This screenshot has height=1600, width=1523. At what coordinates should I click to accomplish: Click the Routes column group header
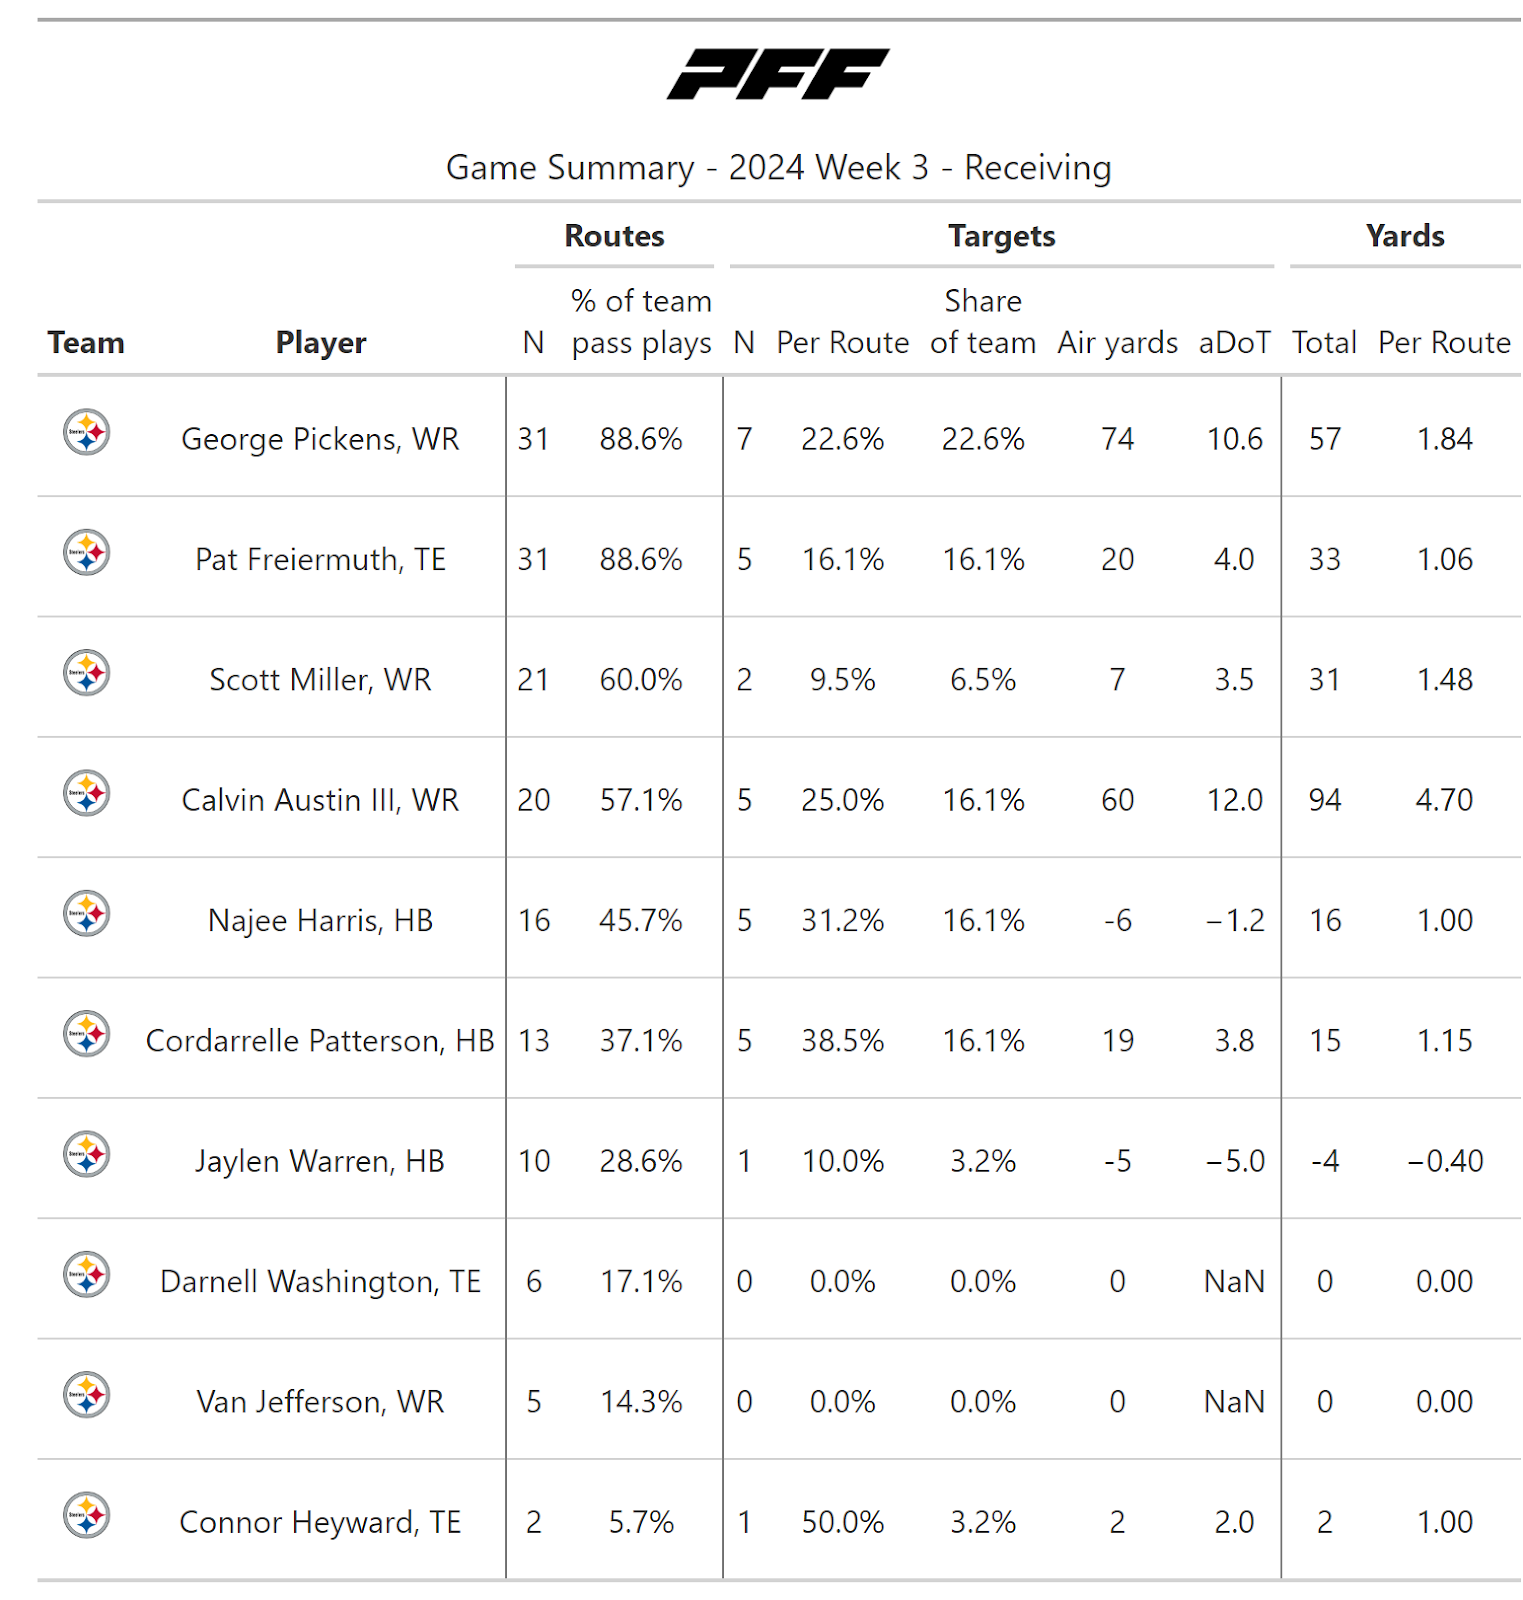click(614, 236)
